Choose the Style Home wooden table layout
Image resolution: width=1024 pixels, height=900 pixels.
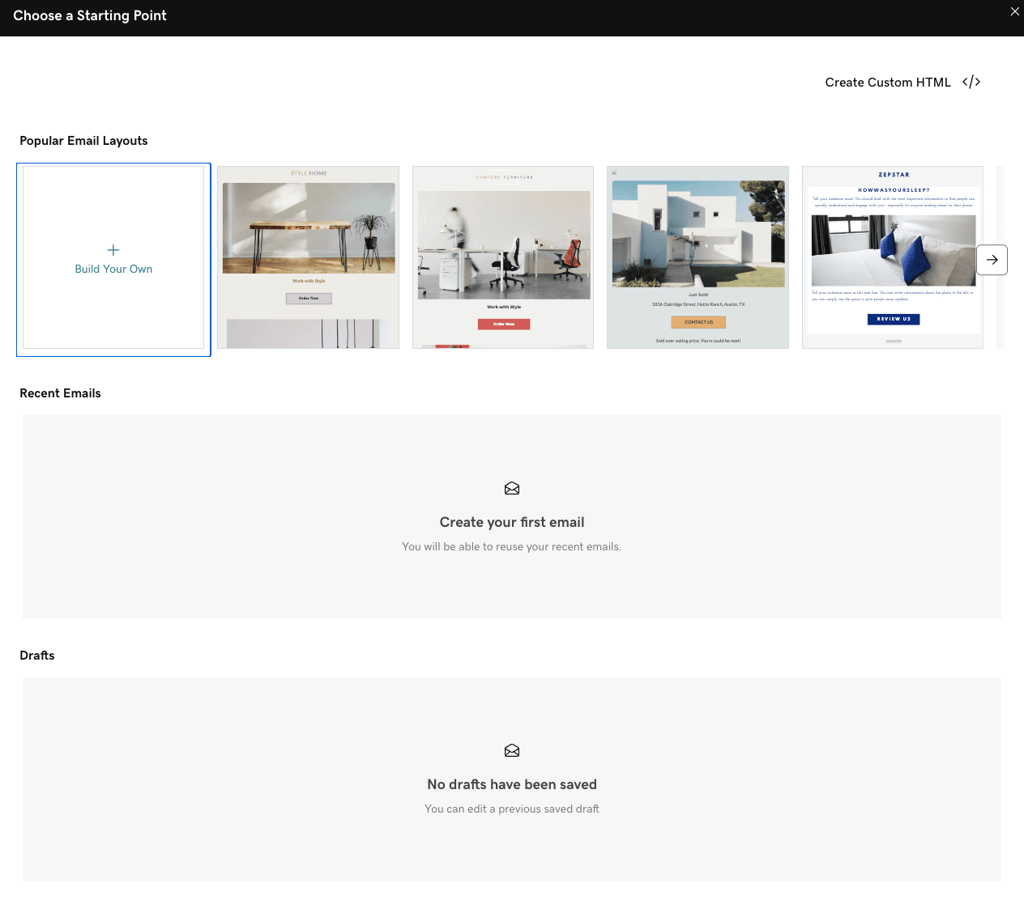[308, 257]
